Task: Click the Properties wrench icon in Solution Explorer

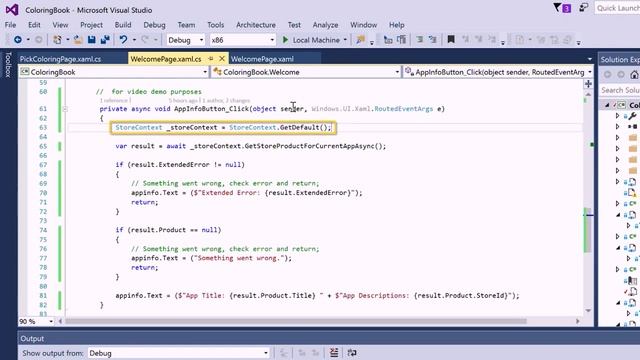Action: click(x=633, y=116)
